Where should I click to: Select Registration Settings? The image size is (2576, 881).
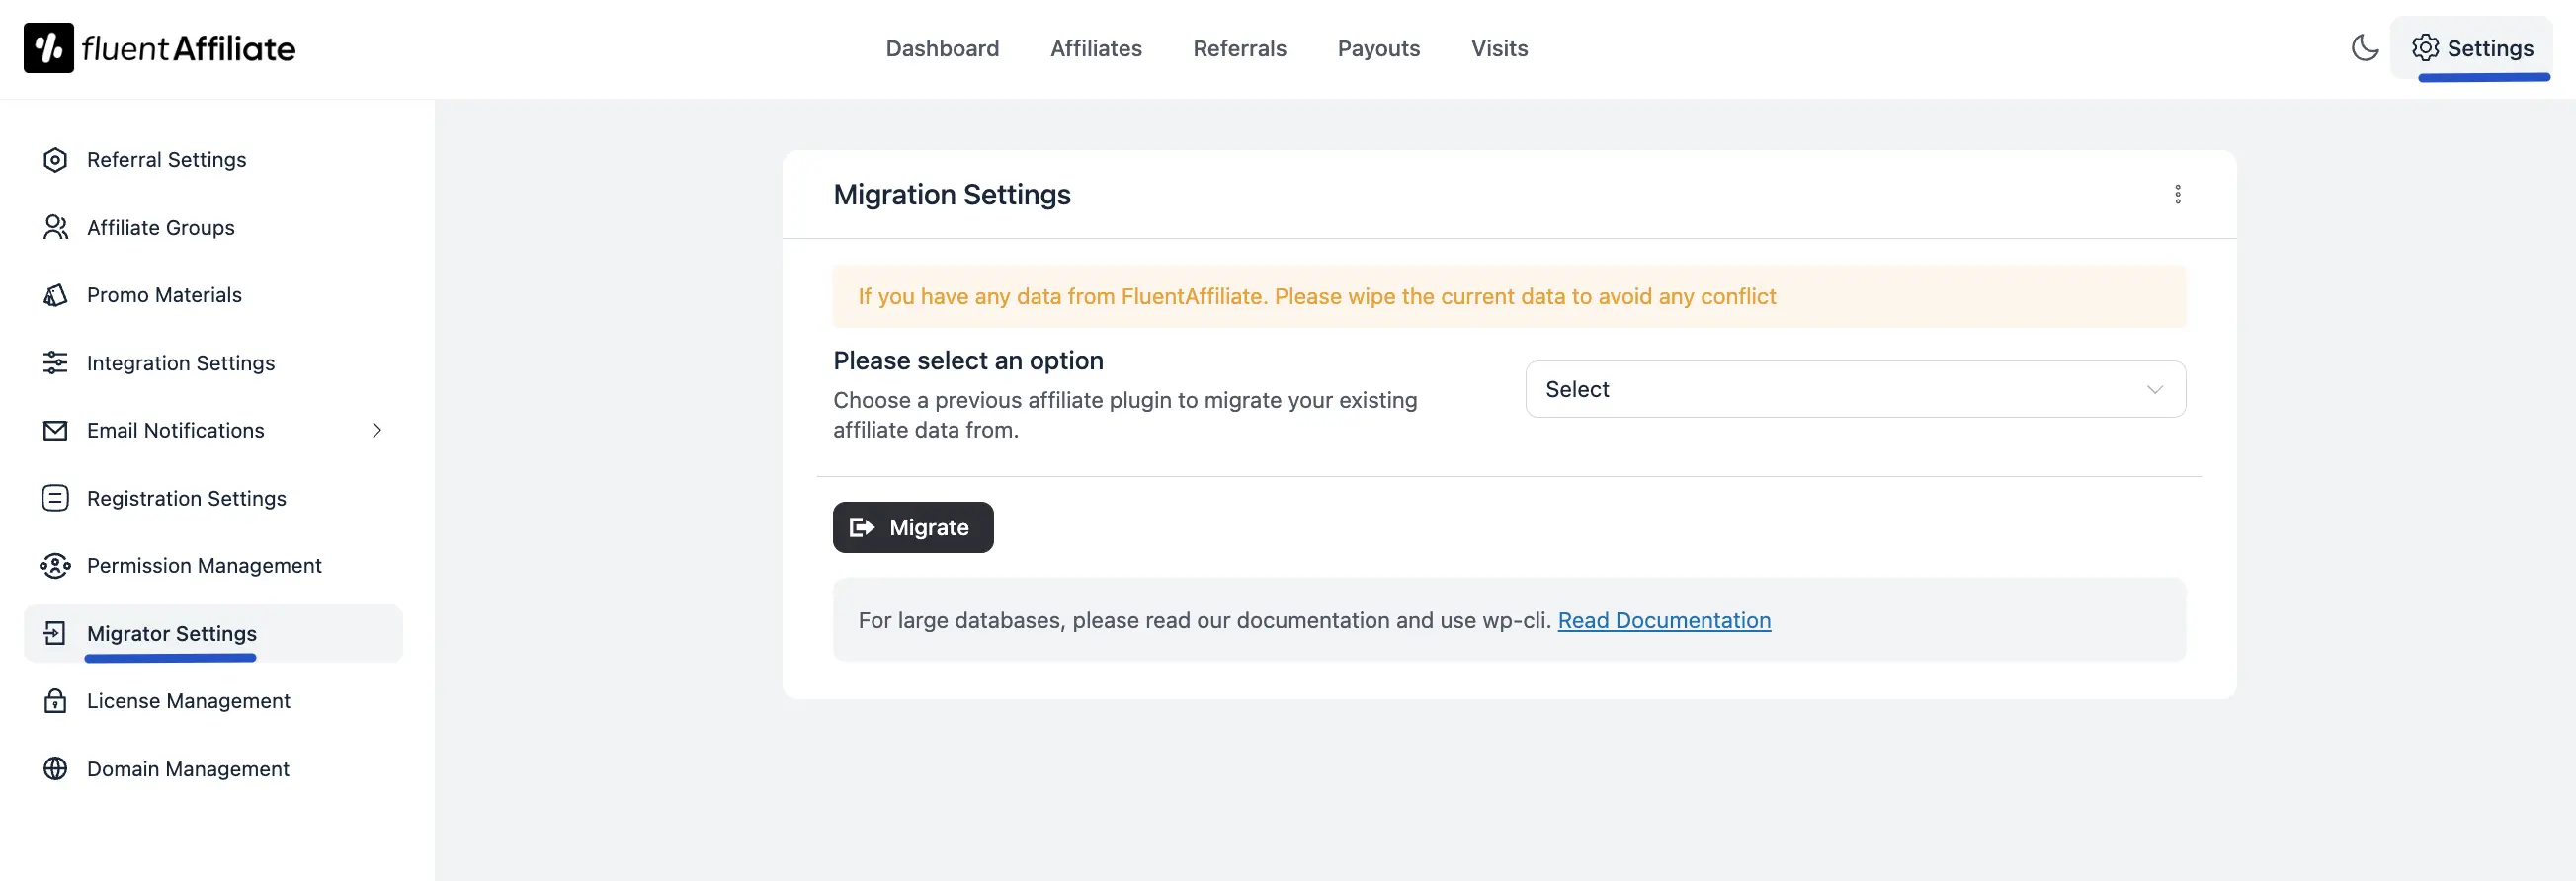[x=213, y=498]
